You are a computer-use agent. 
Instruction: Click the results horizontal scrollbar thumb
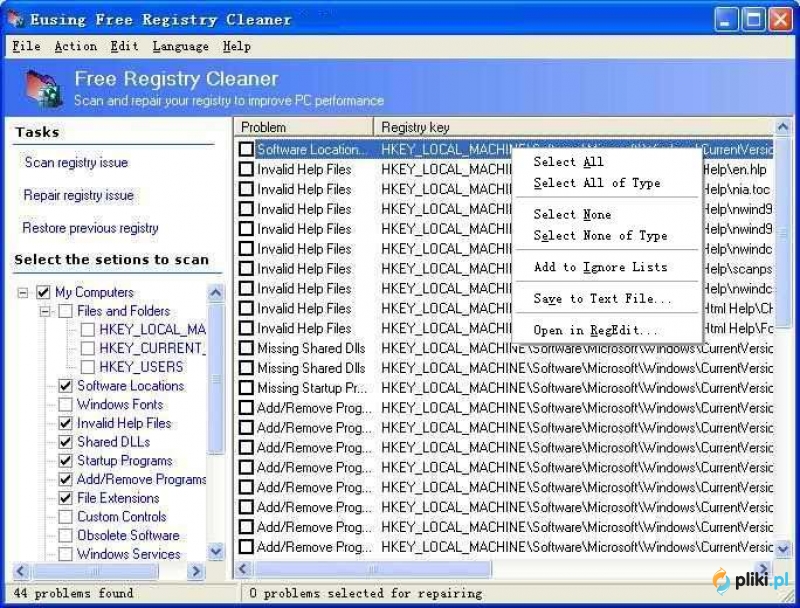(x=372, y=568)
